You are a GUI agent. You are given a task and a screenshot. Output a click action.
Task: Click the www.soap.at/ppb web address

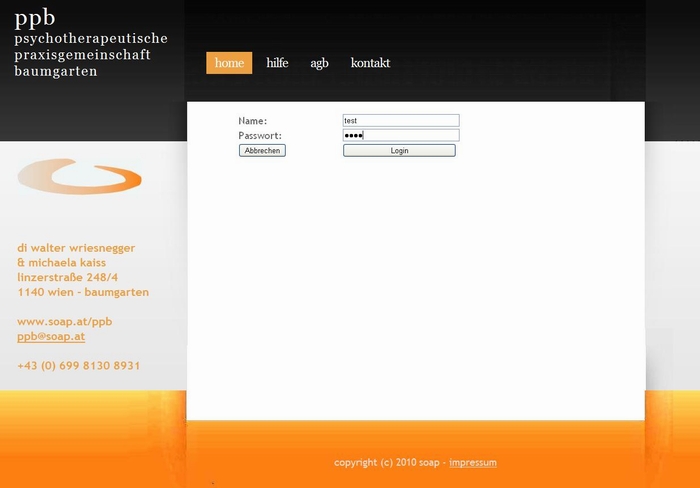pyautogui.click(x=64, y=322)
